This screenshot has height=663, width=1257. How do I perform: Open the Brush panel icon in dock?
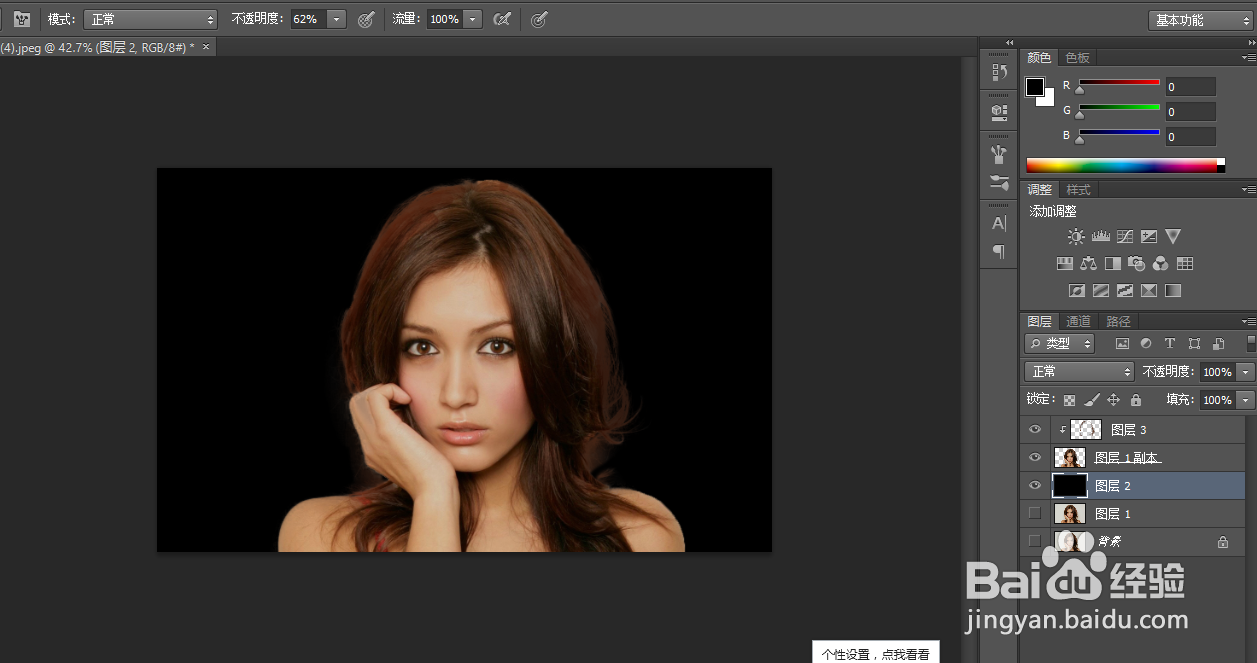[998, 154]
